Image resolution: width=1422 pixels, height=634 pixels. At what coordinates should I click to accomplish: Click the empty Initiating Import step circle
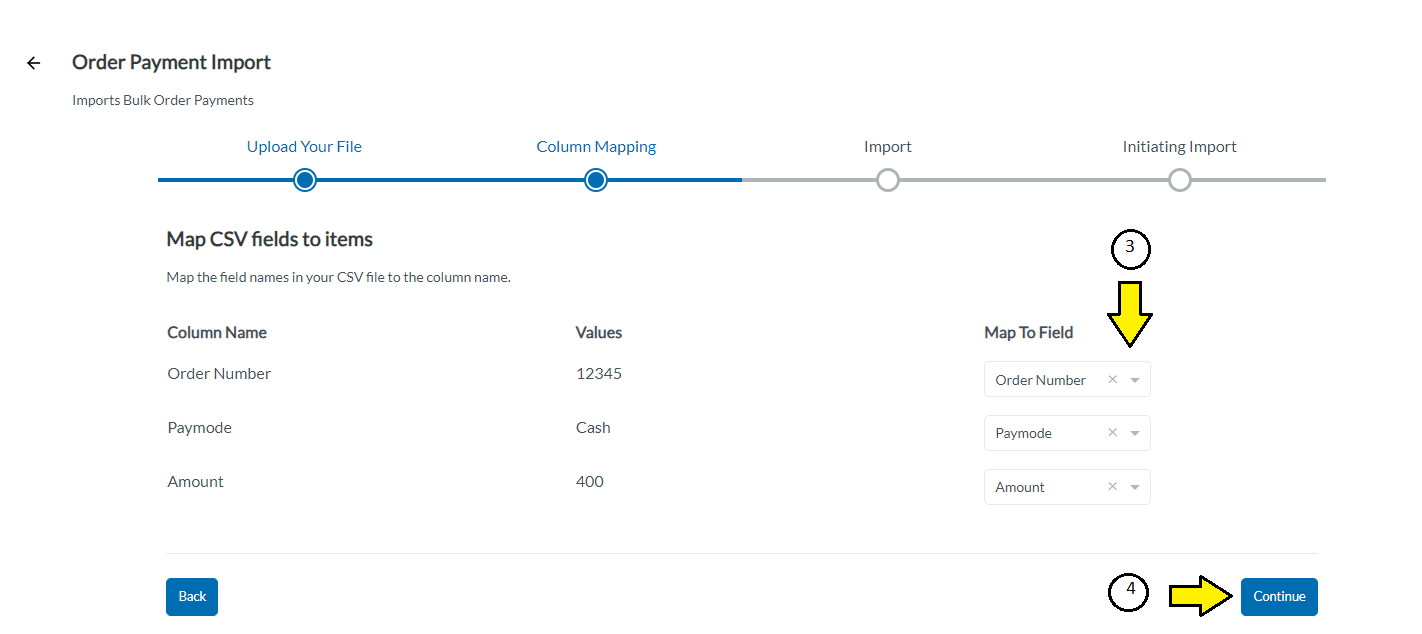point(1179,180)
